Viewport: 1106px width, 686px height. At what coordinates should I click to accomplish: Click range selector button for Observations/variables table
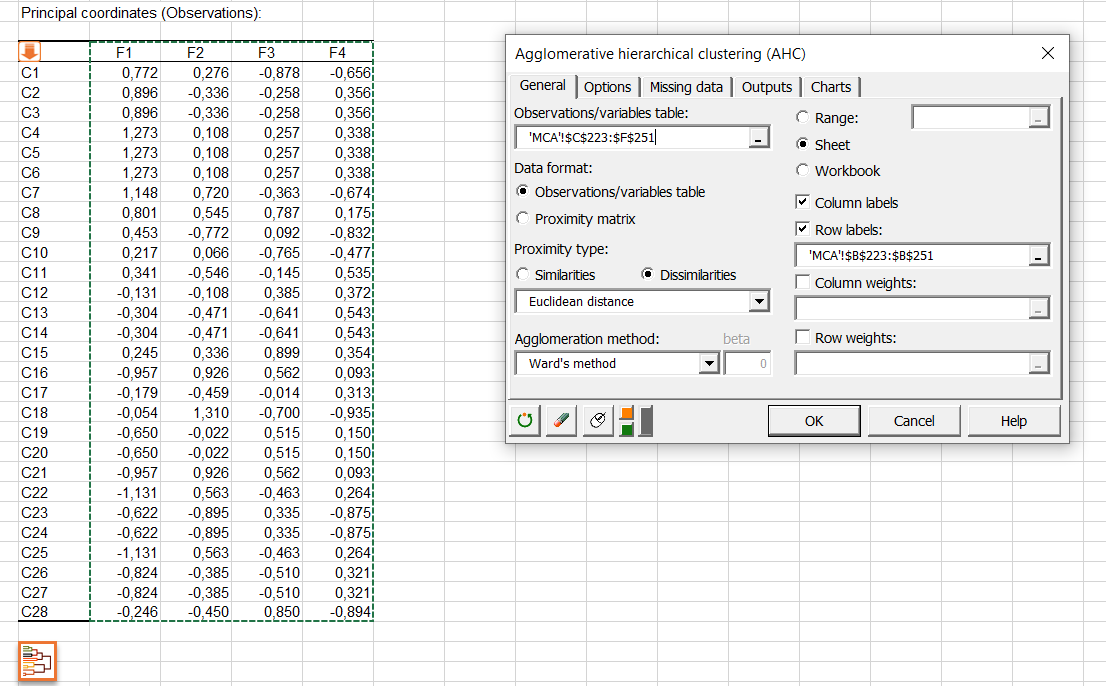(x=760, y=139)
